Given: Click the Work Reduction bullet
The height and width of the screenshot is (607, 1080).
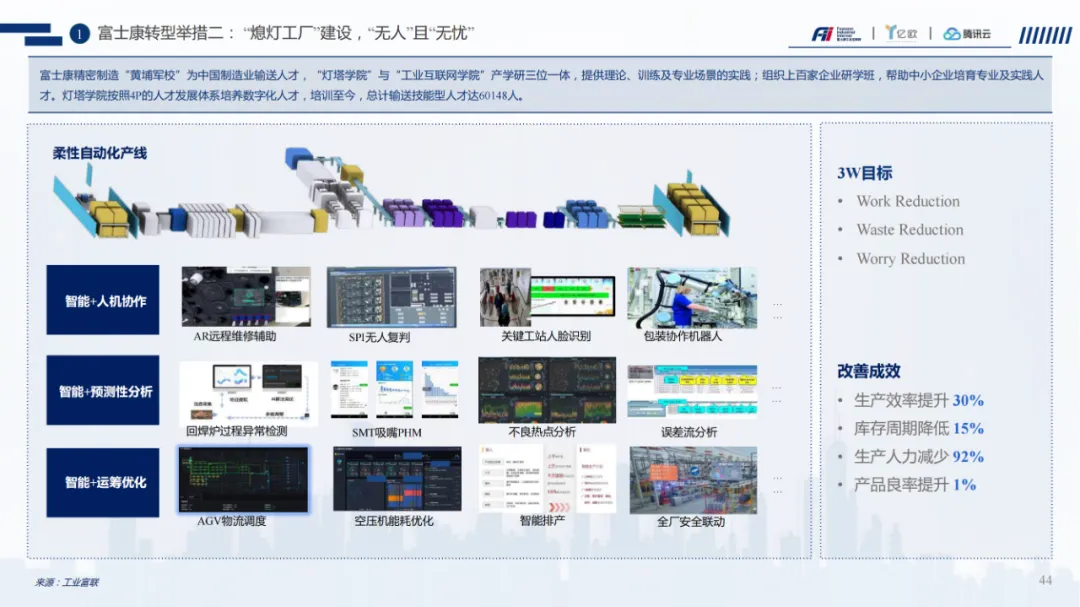Looking at the screenshot, I should coord(908,201).
